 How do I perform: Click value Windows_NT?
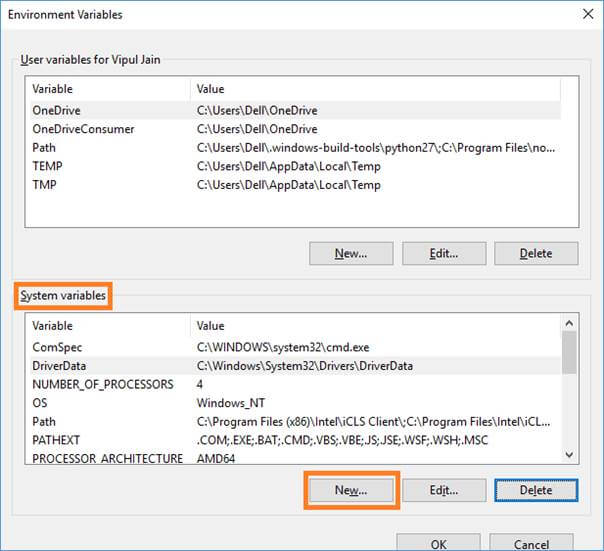(x=231, y=403)
